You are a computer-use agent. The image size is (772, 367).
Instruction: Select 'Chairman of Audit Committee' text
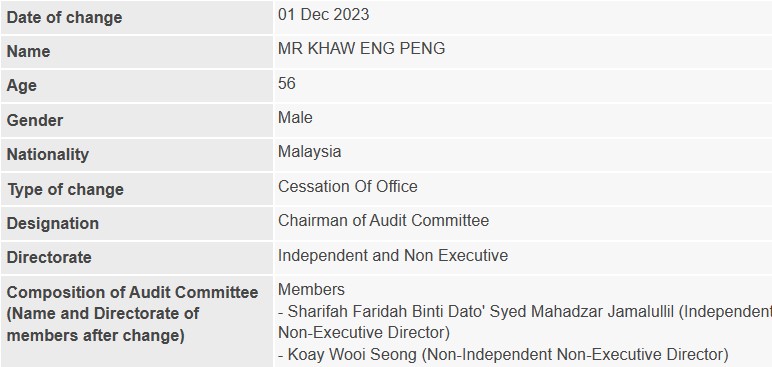click(x=383, y=220)
